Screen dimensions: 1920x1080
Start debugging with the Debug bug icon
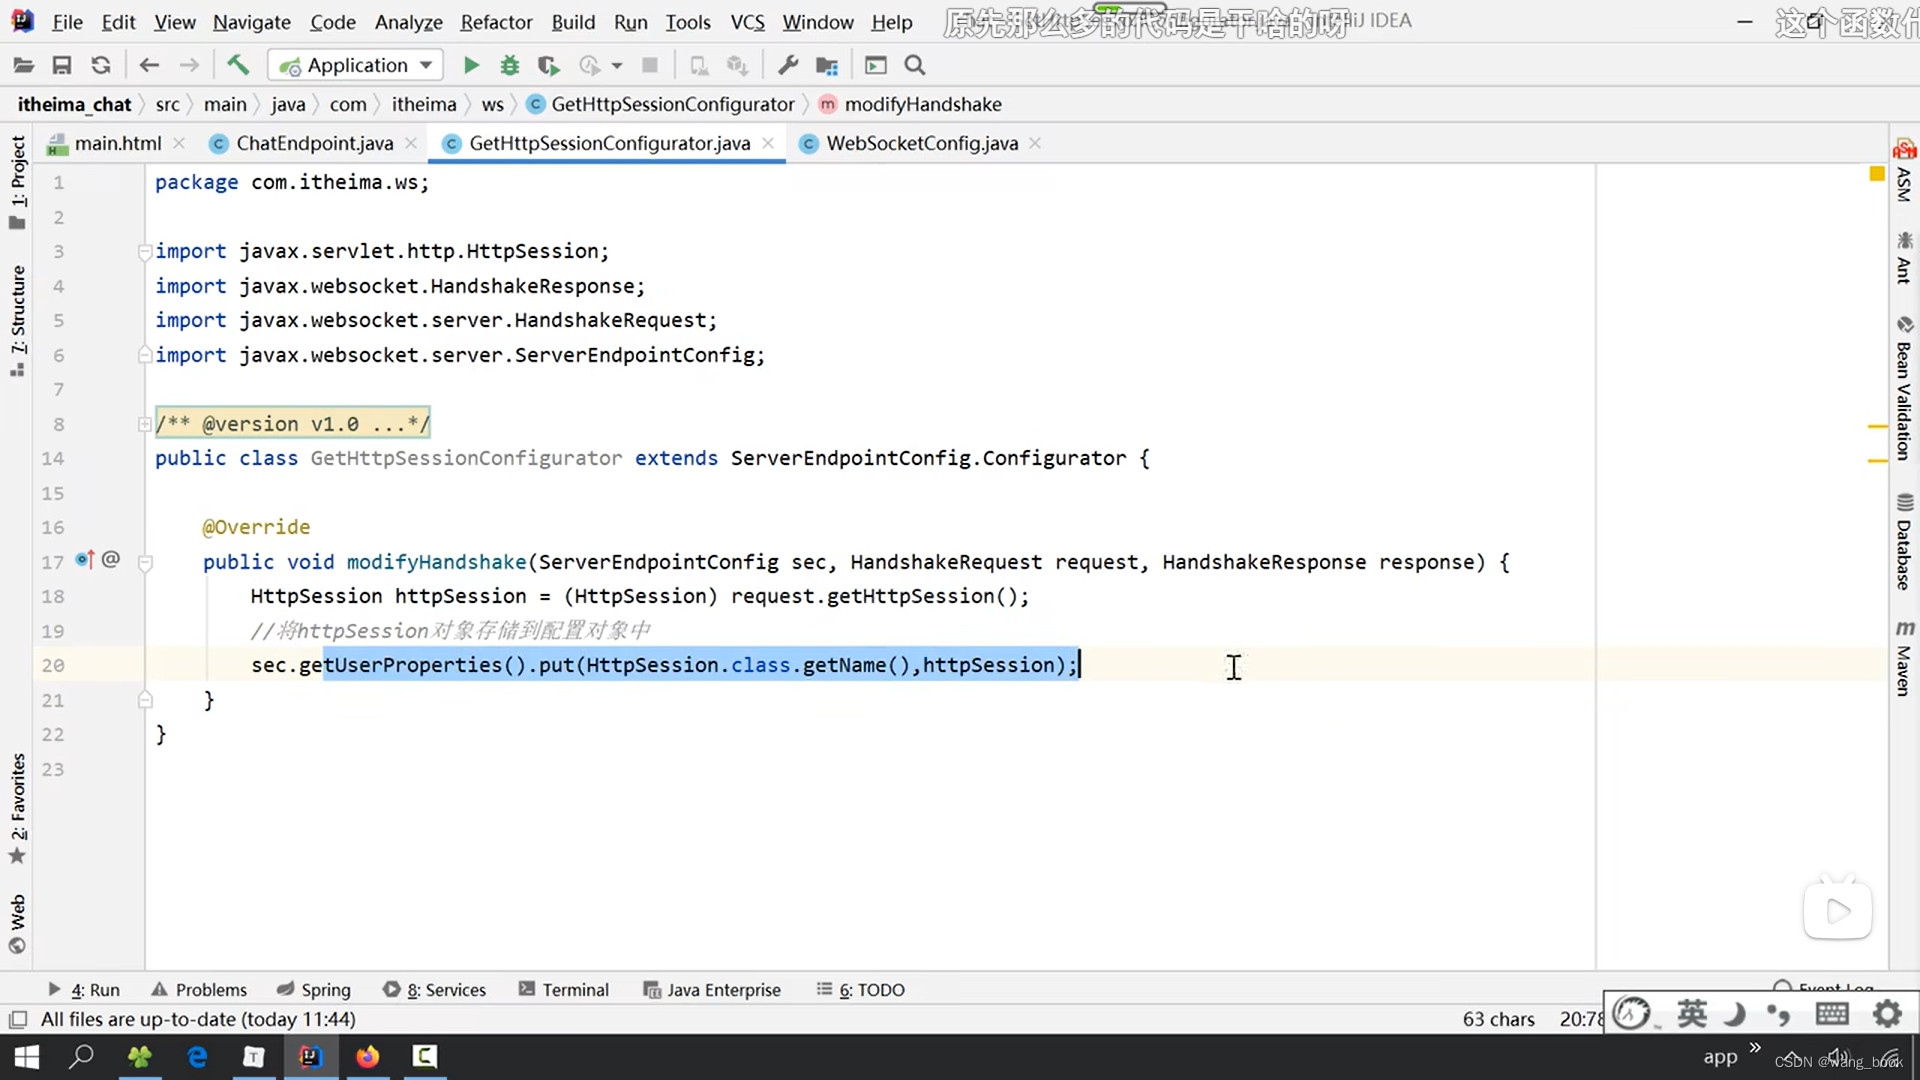[510, 66]
